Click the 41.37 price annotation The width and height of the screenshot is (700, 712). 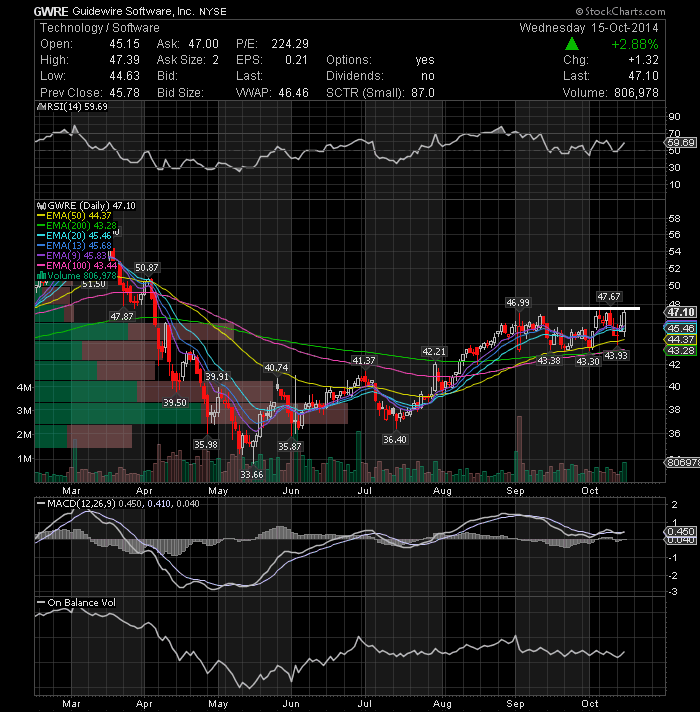pyautogui.click(x=364, y=360)
